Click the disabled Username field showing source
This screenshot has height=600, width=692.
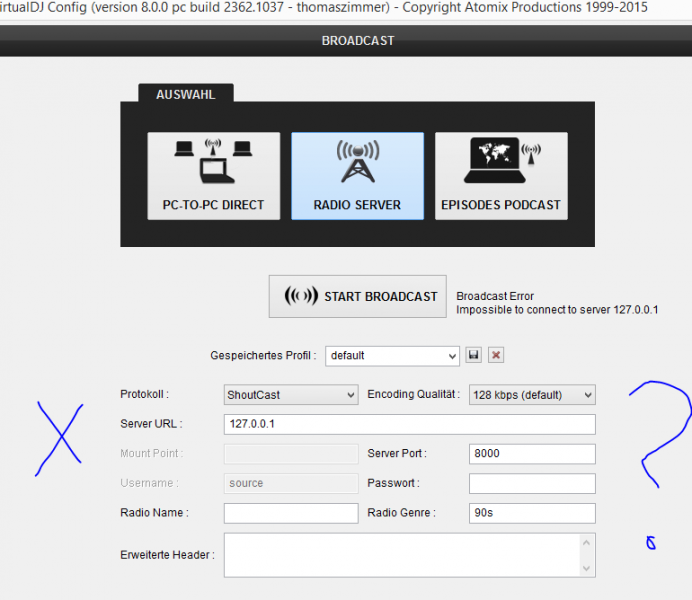(x=291, y=484)
